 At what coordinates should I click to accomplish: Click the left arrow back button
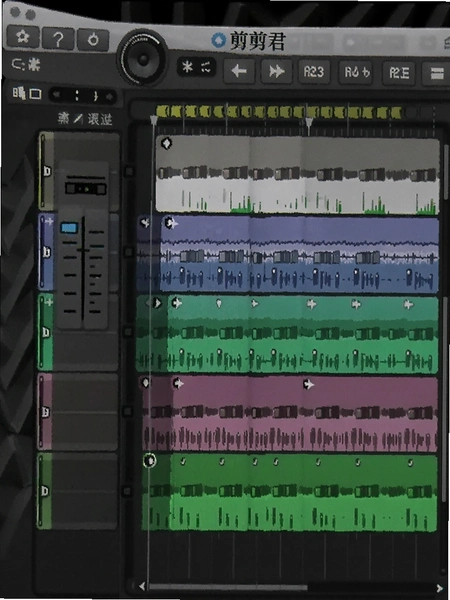pos(239,71)
